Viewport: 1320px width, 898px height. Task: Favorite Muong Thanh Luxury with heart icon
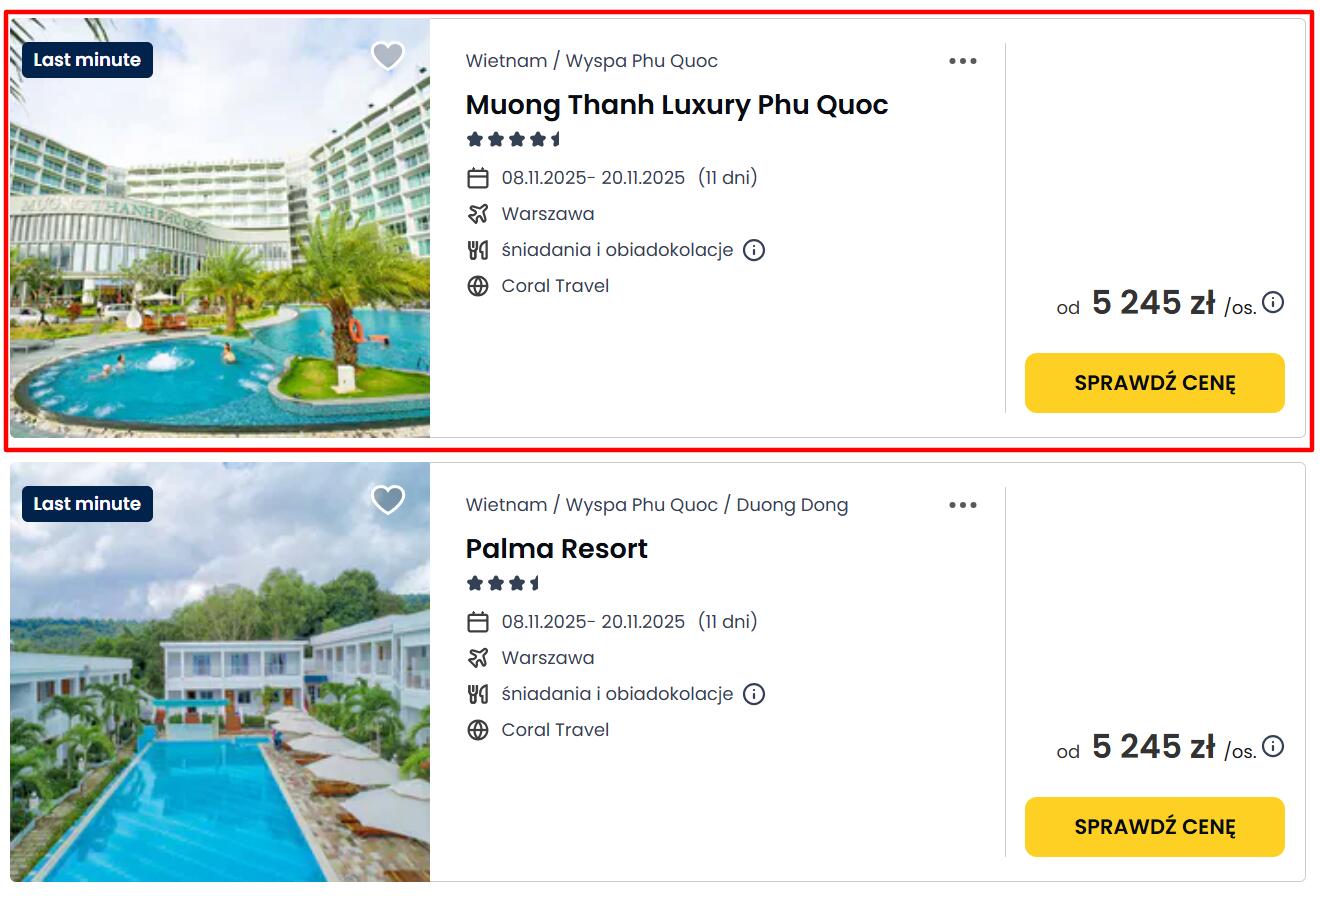tap(388, 56)
